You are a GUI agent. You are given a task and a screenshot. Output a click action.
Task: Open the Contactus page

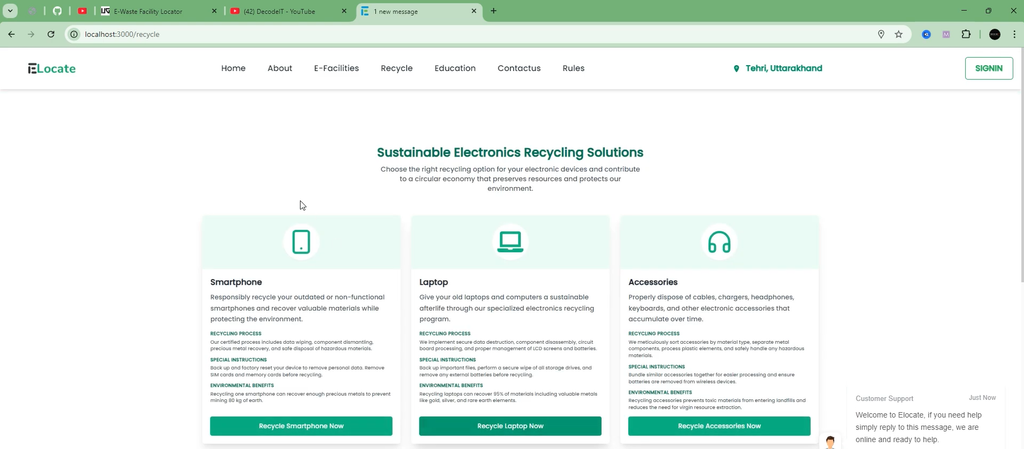(519, 69)
